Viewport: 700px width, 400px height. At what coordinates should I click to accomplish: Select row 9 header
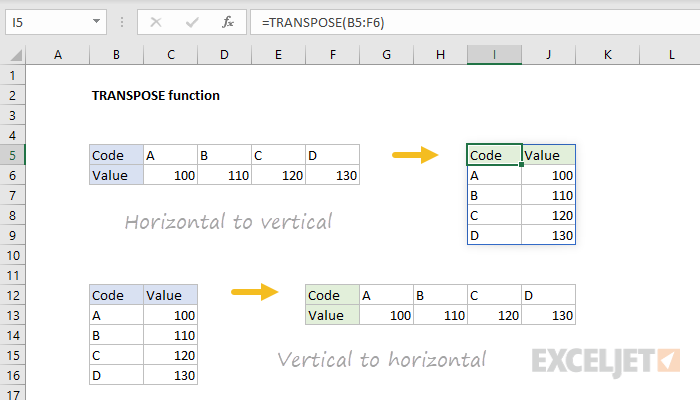tap(12, 235)
